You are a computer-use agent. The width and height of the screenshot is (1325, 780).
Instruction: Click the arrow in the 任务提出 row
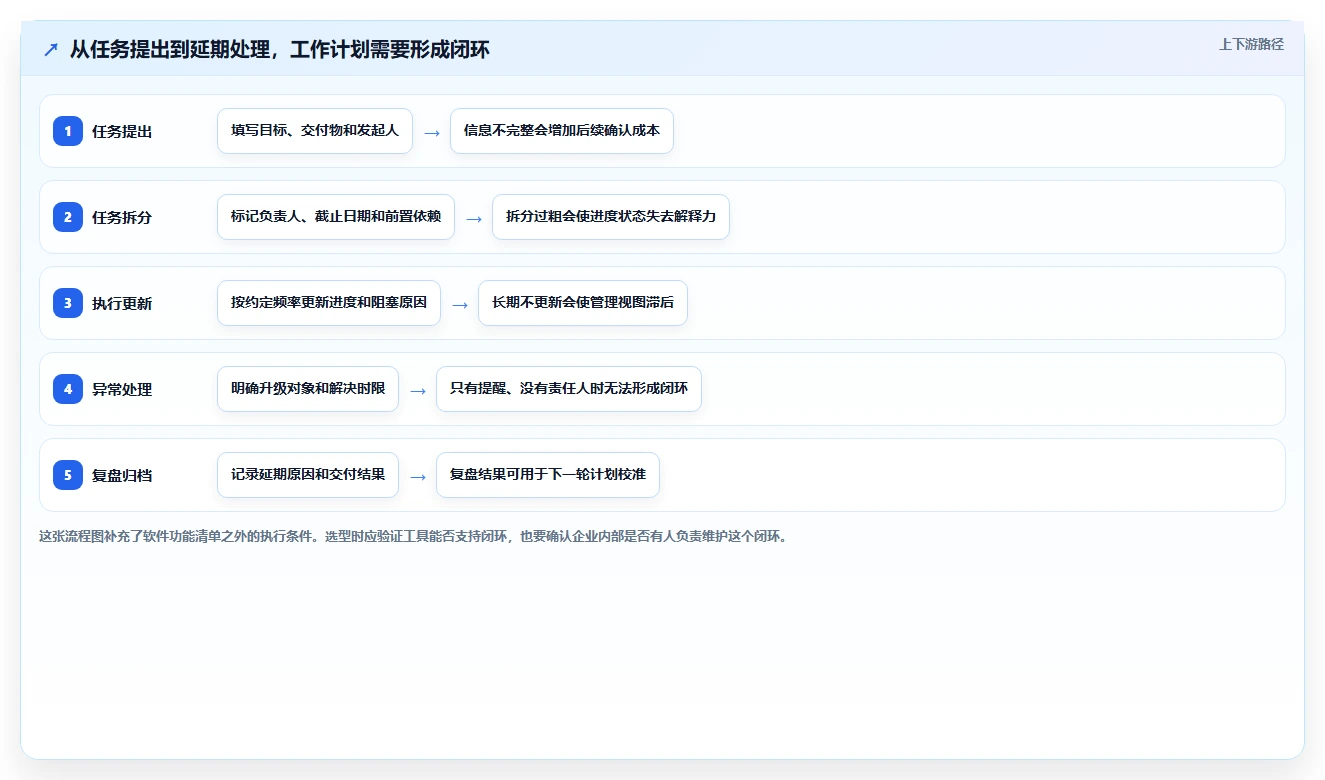(432, 132)
